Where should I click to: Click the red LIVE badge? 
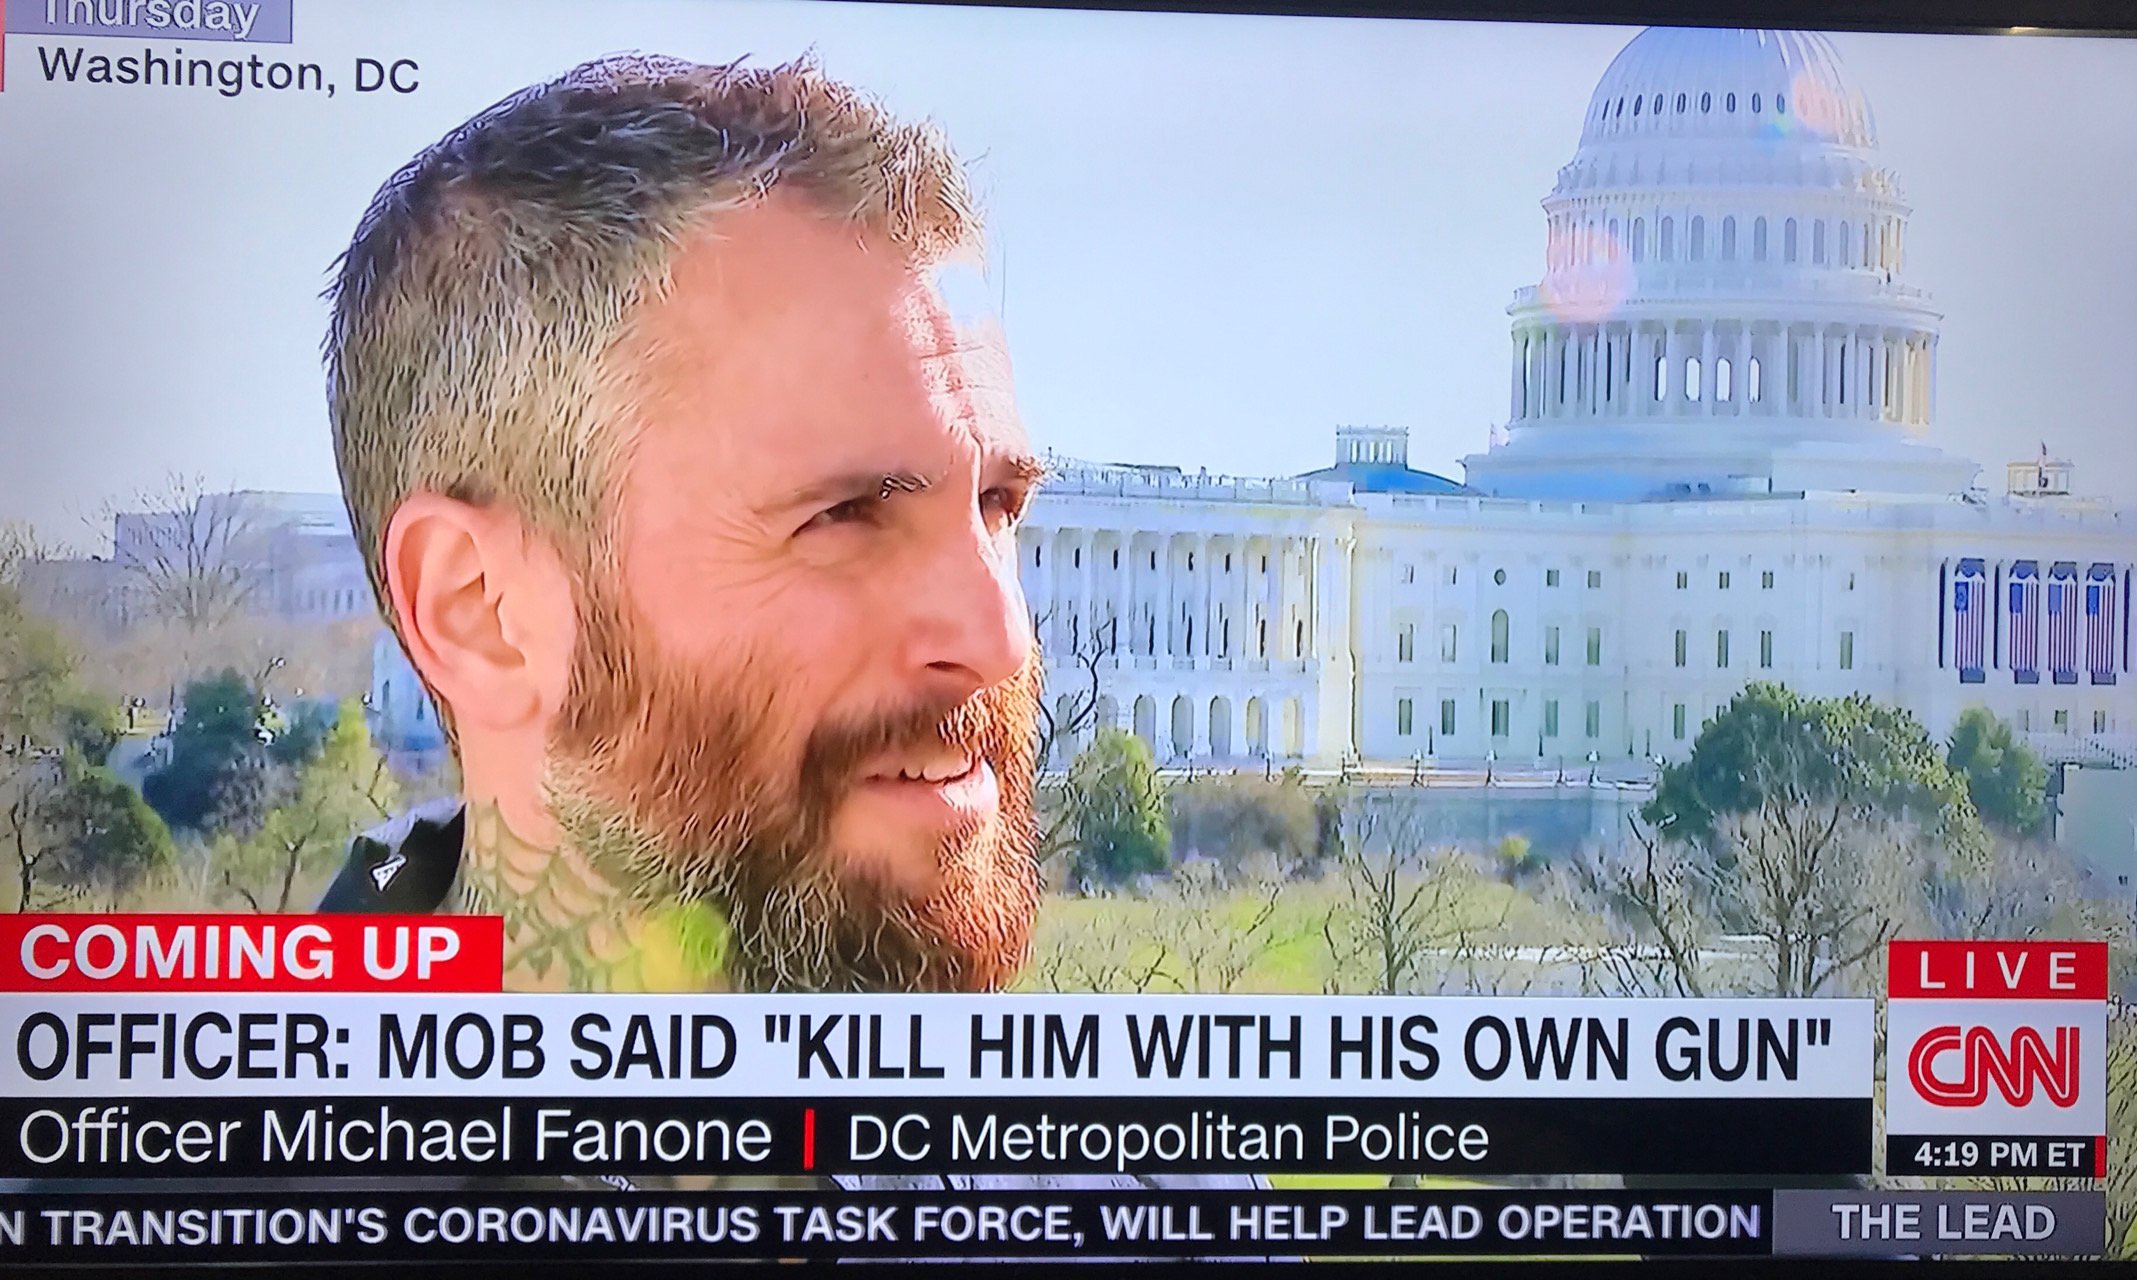click(1996, 970)
